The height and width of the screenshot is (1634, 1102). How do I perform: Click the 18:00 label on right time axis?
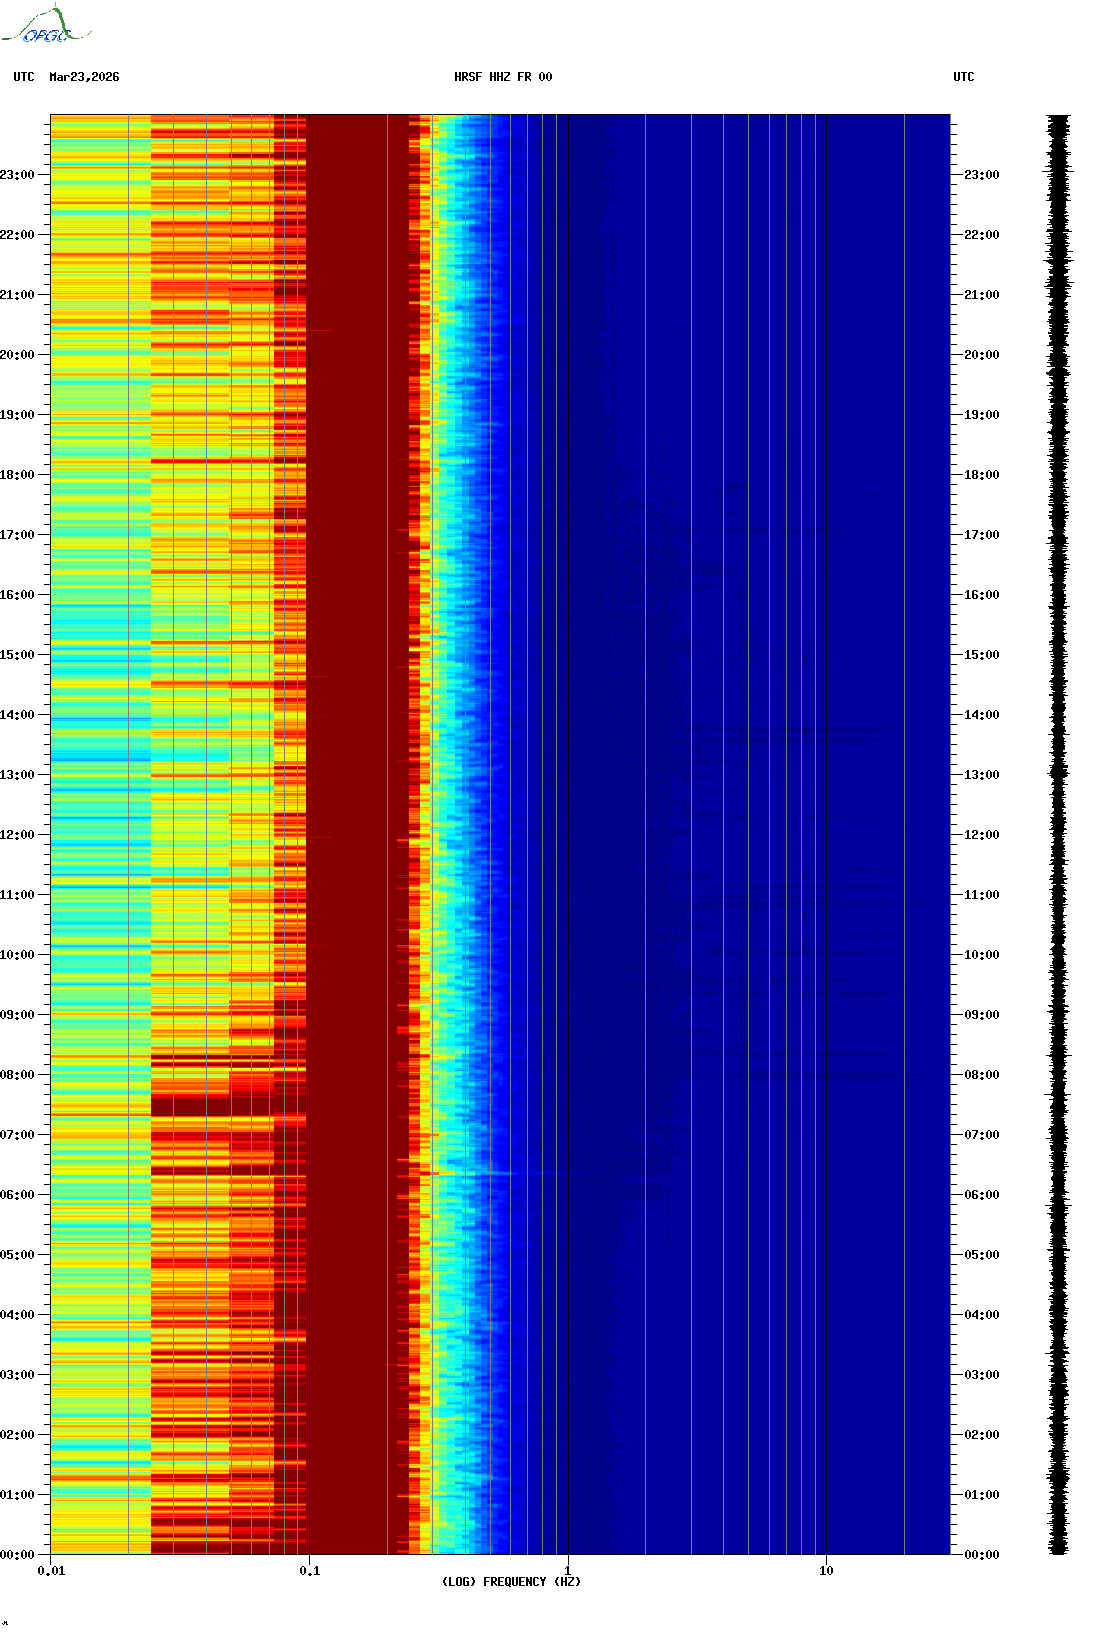982,475
